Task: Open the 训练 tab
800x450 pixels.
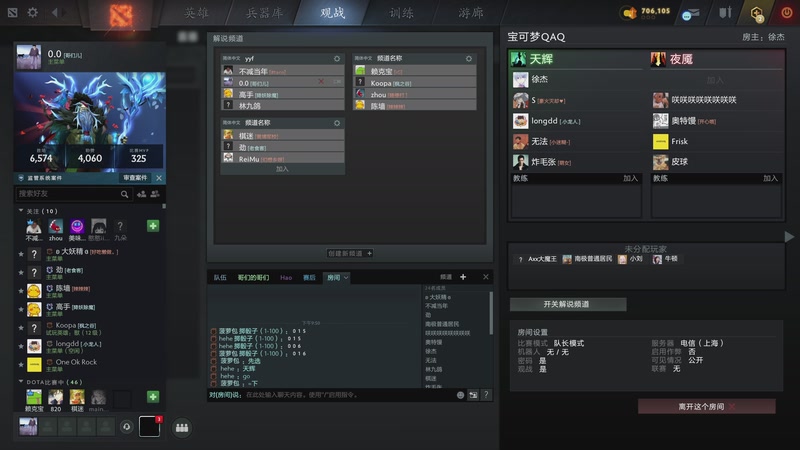Action: tap(402, 13)
